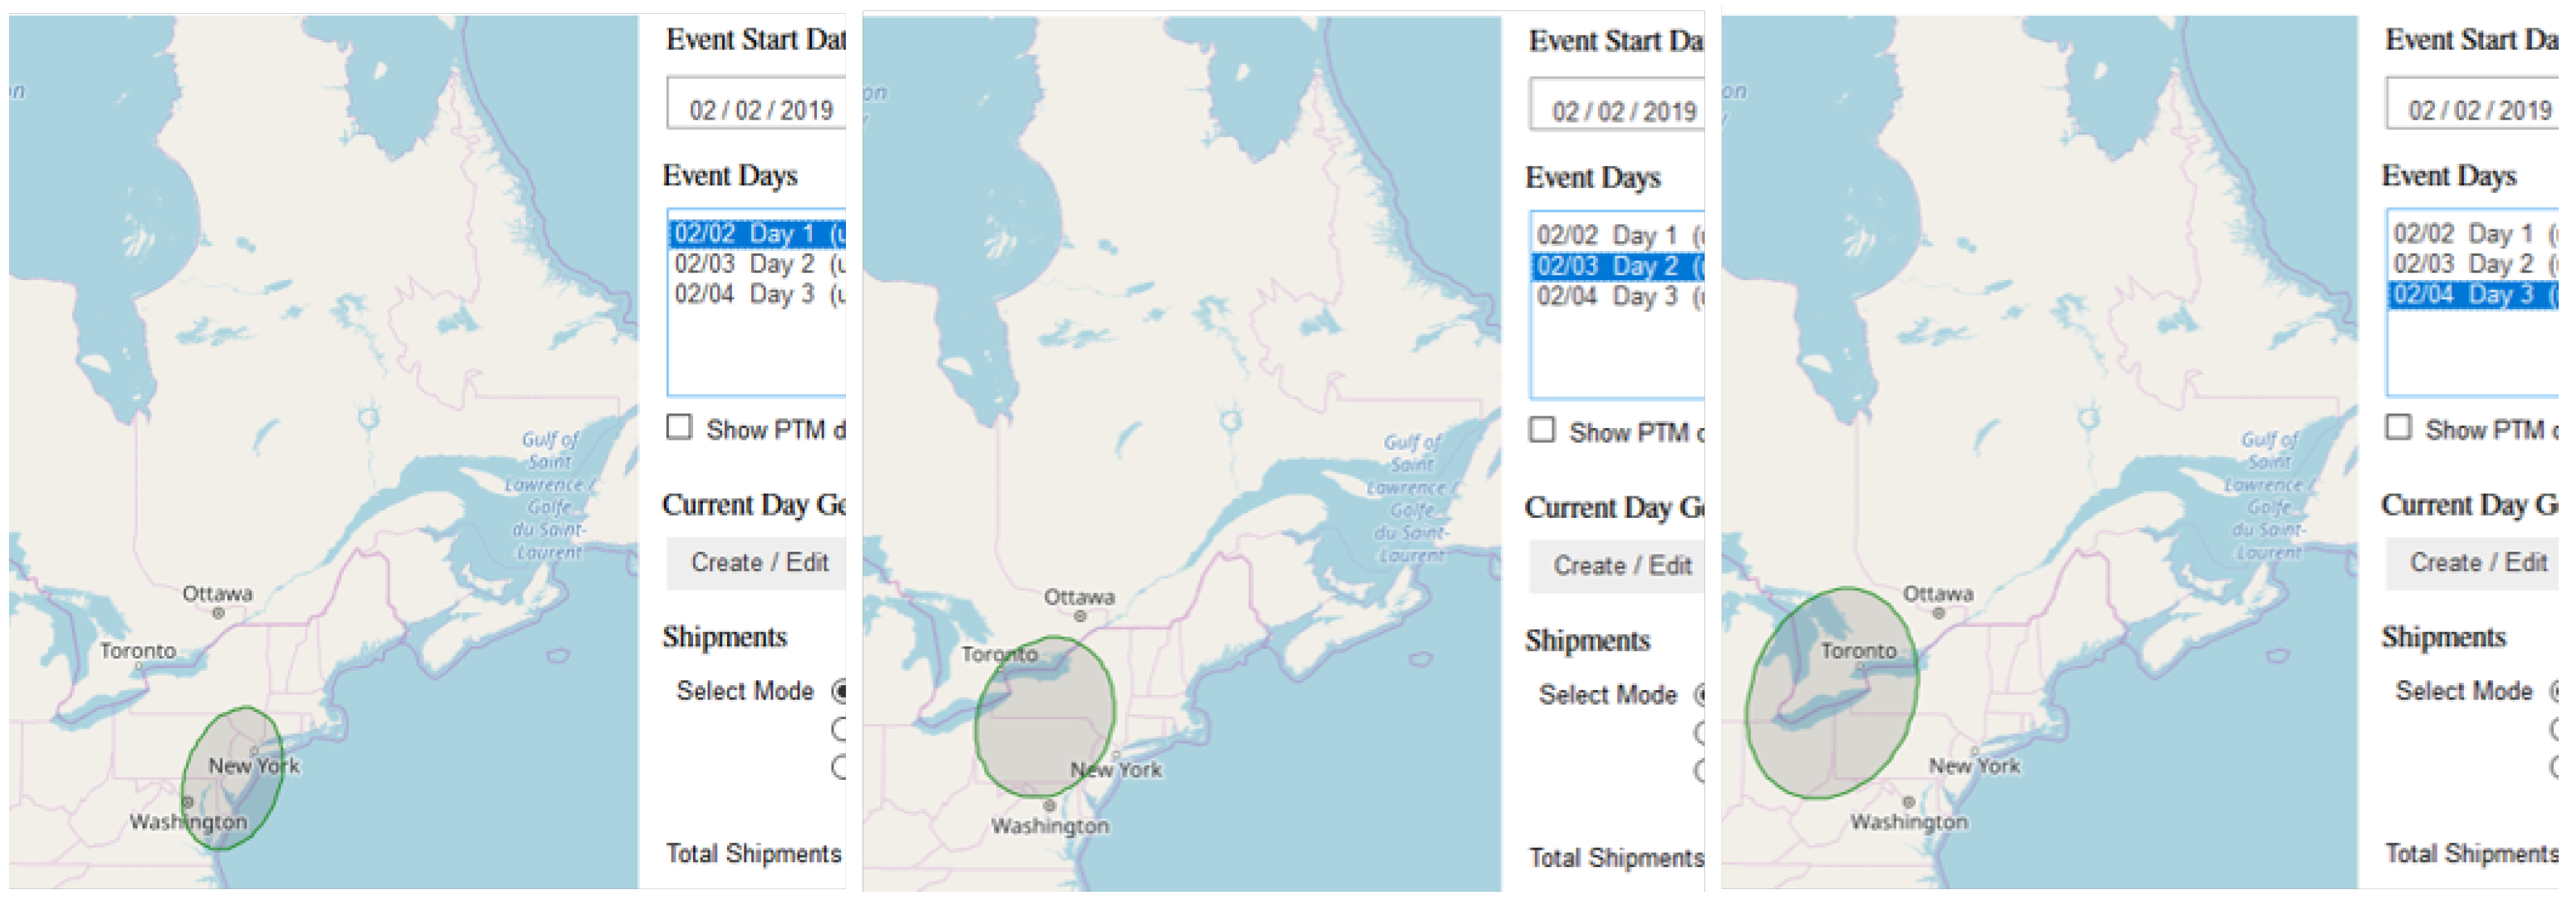Click Create / Edit button in Day 1 panel
2576x905 pixels.
click(758, 562)
